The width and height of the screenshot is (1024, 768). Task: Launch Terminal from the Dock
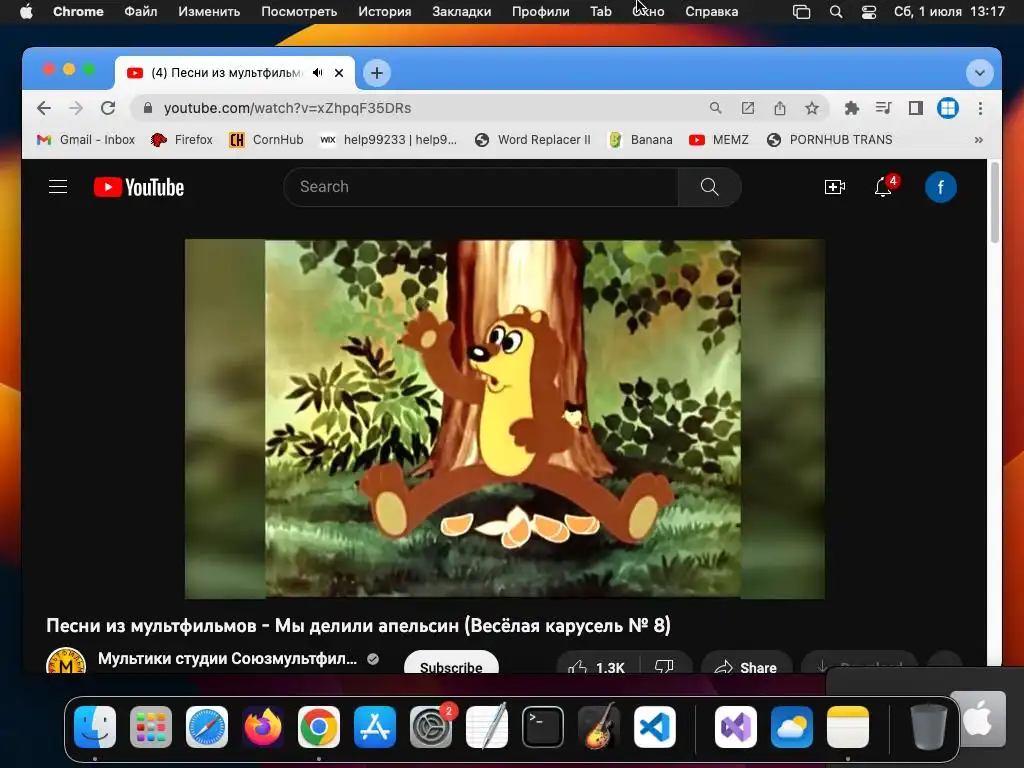coord(543,727)
